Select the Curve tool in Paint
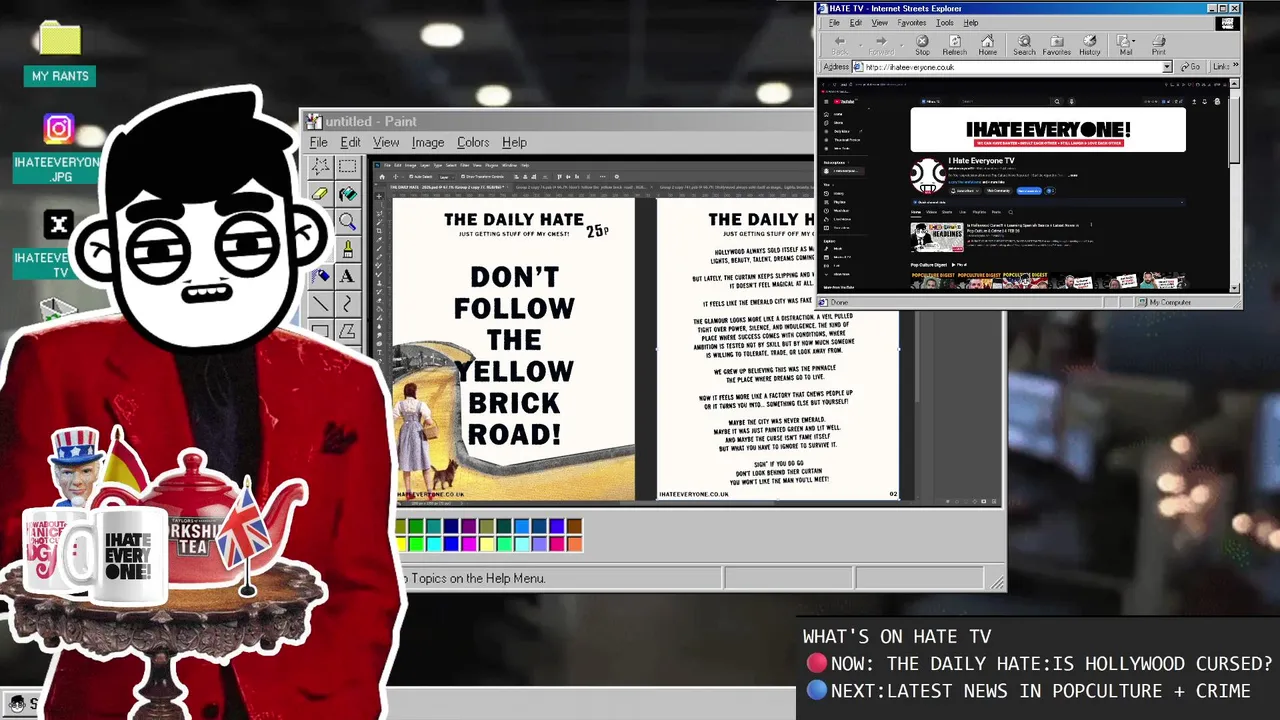Image resolution: width=1280 pixels, height=720 pixels. 347,304
